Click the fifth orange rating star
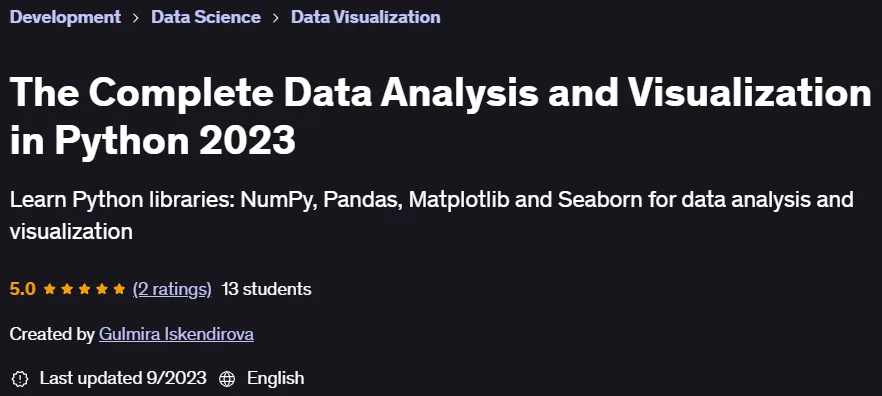Image resolution: width=882 pixels, height=396 pixels. tap(119, 289)
